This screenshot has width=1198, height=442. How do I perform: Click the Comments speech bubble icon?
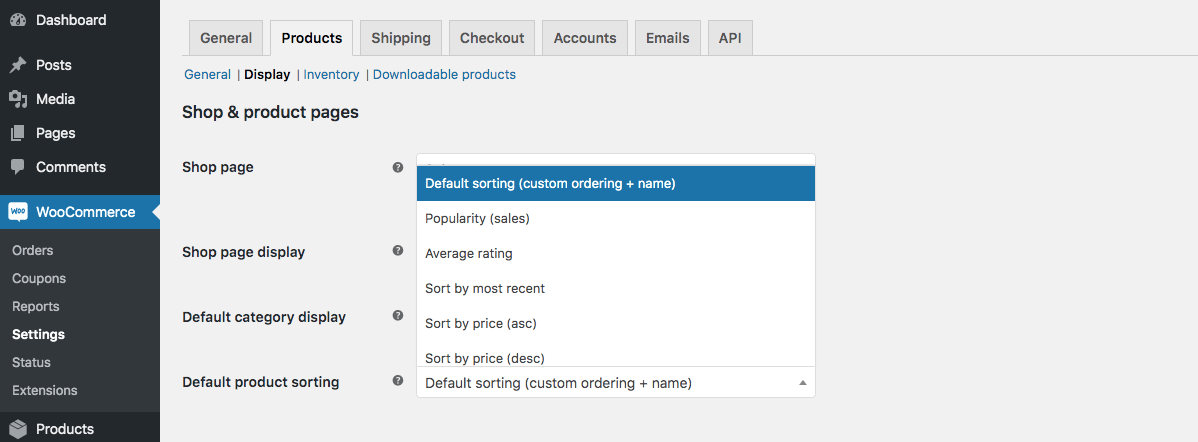pos(18,167)
